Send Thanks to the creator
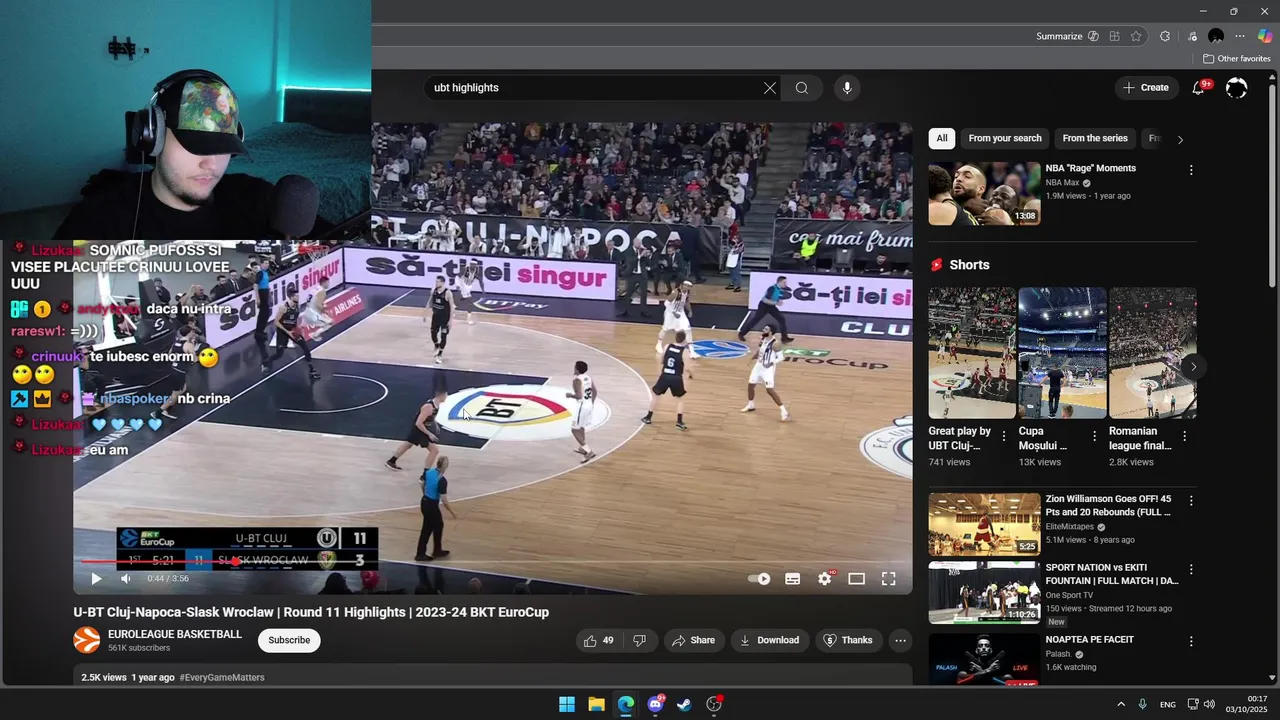The image size is (1280, 720). pos(848,640)
